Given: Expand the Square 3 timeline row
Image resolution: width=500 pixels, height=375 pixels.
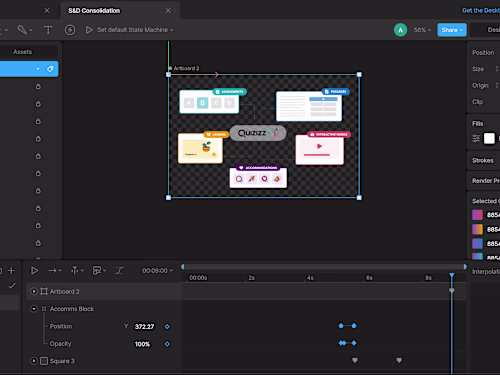Looking at the screenshot, I should click(34, 361).
